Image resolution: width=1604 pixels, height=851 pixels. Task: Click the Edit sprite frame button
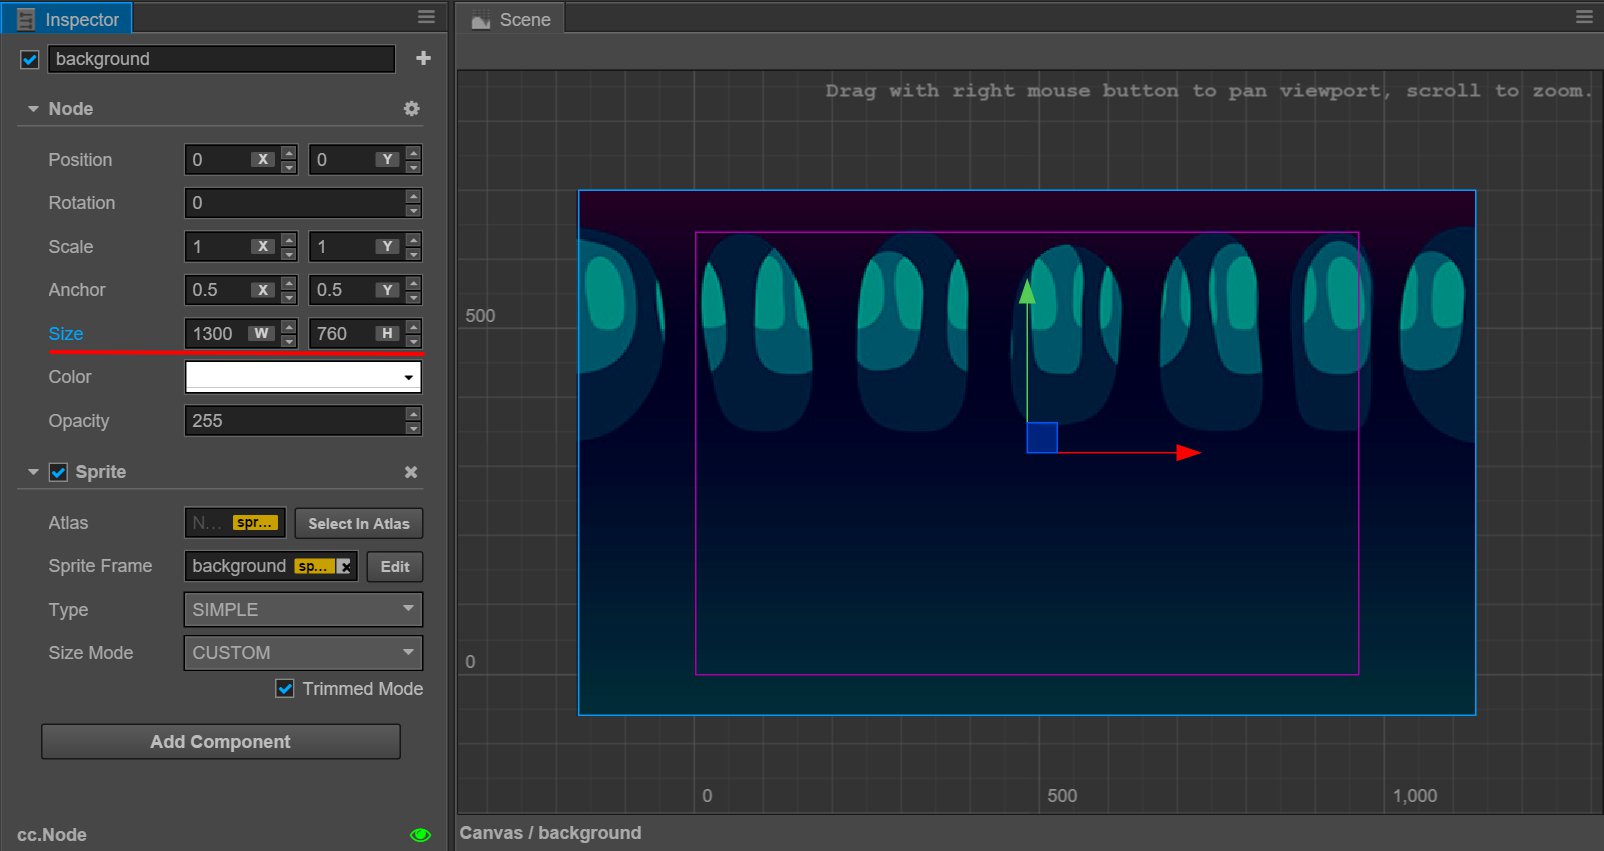(395, 566)
